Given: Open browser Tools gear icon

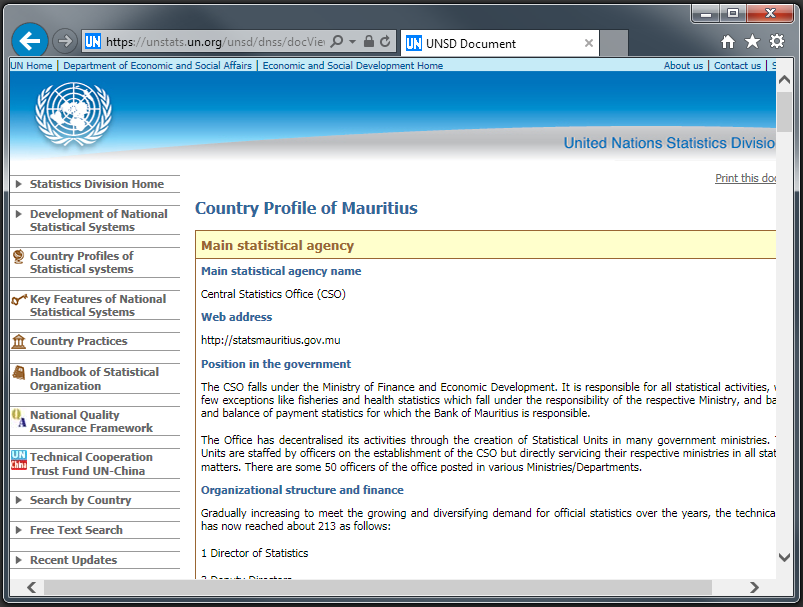Looking at the screenshot, I should click(777, 41).
